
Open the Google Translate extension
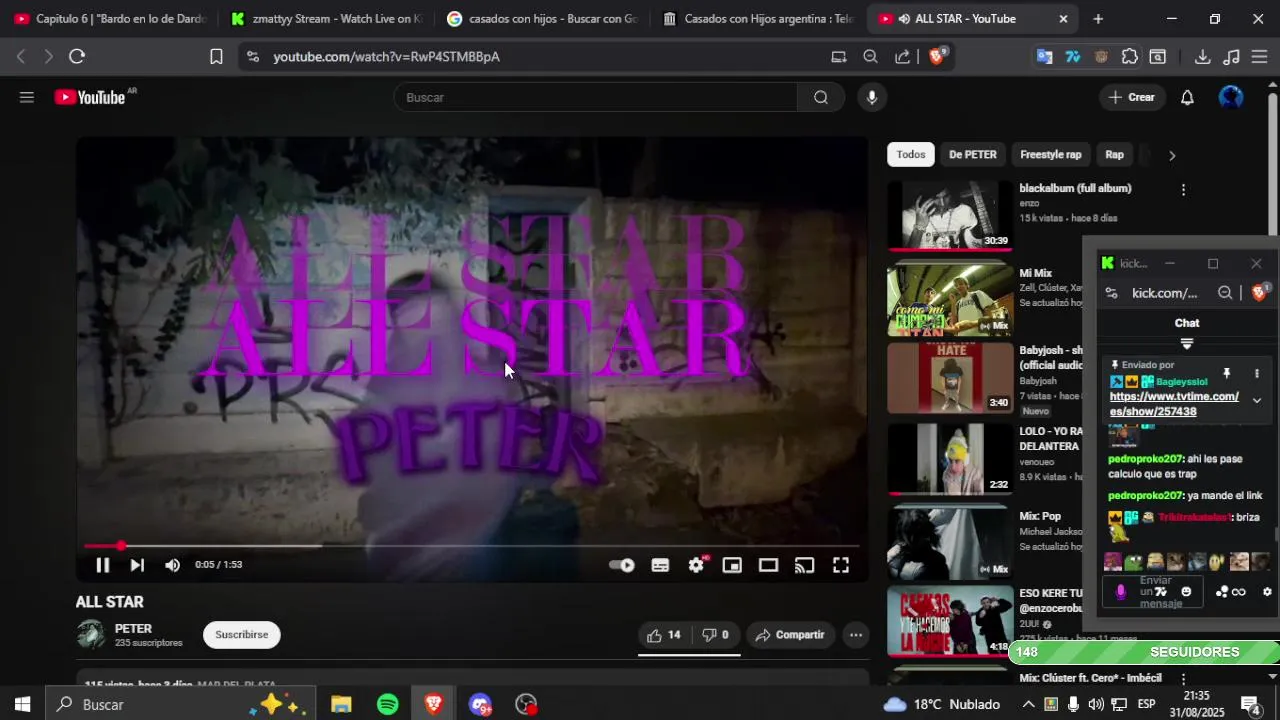coord(1044,57)
